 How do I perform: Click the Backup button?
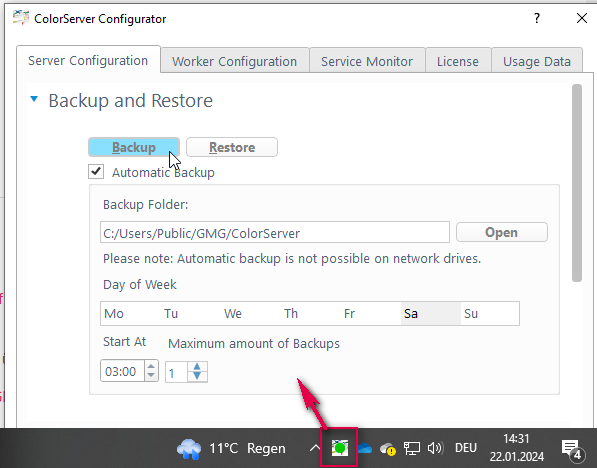[134, 147]
